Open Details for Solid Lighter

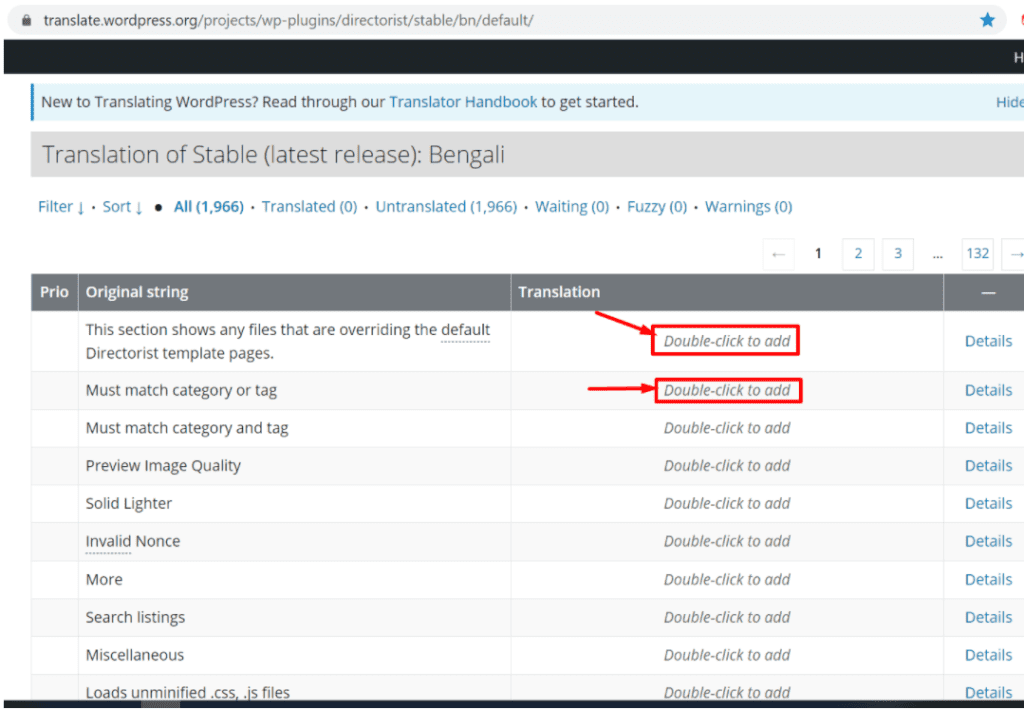tap(988, 504)
